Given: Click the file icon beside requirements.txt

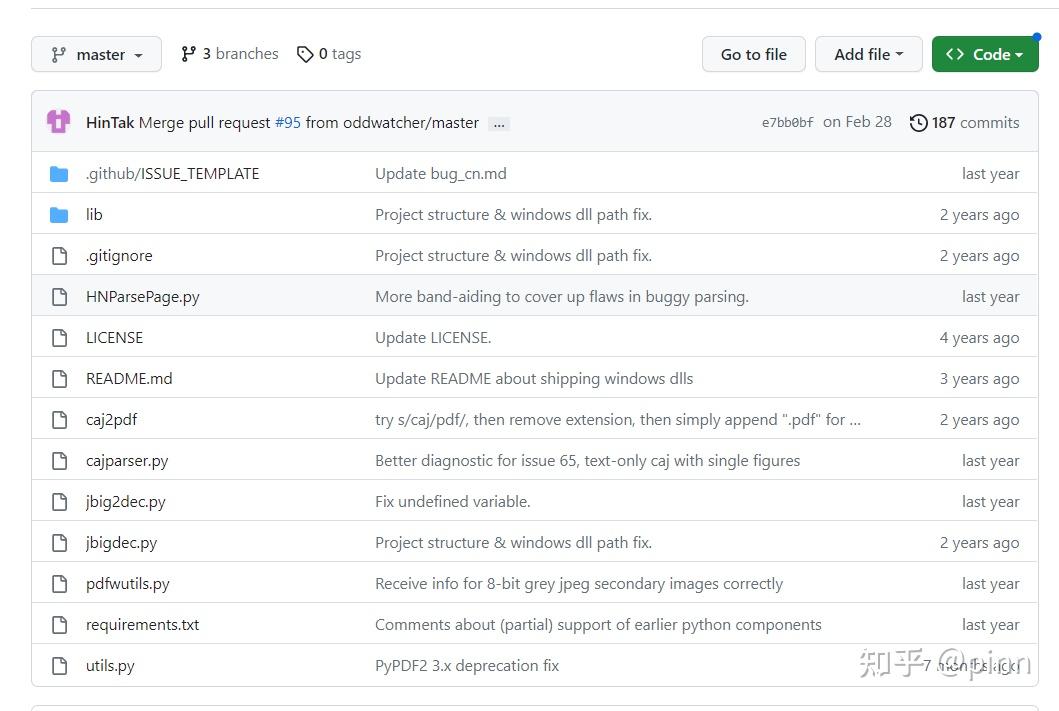Looking at the screenshot, I should click(x=59, y=625).
